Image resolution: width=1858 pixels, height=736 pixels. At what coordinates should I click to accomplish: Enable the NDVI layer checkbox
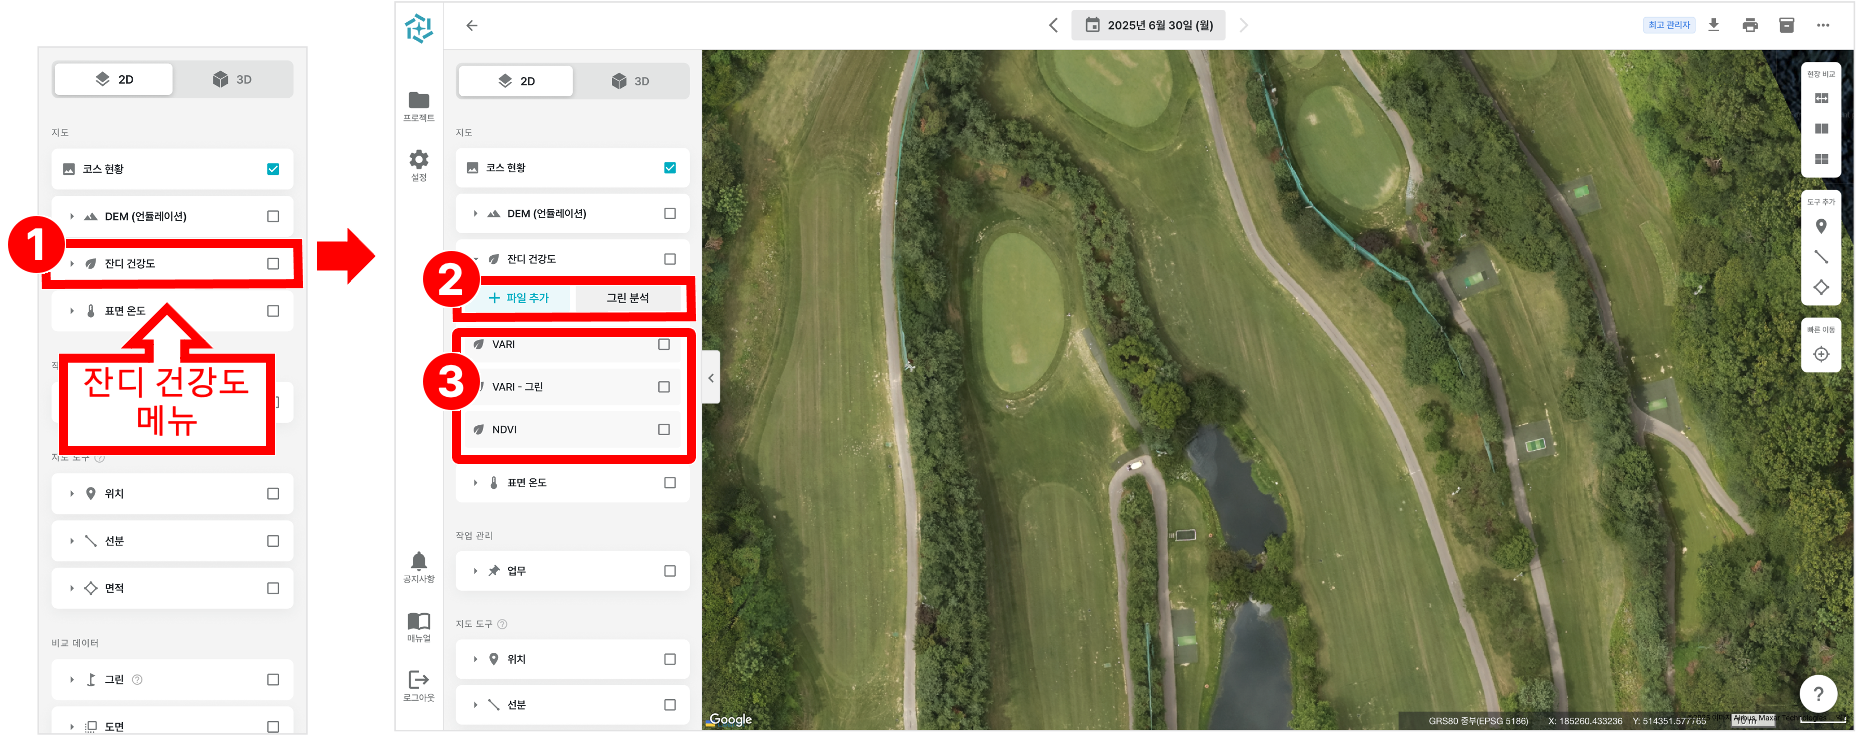(x=664, y=429)
